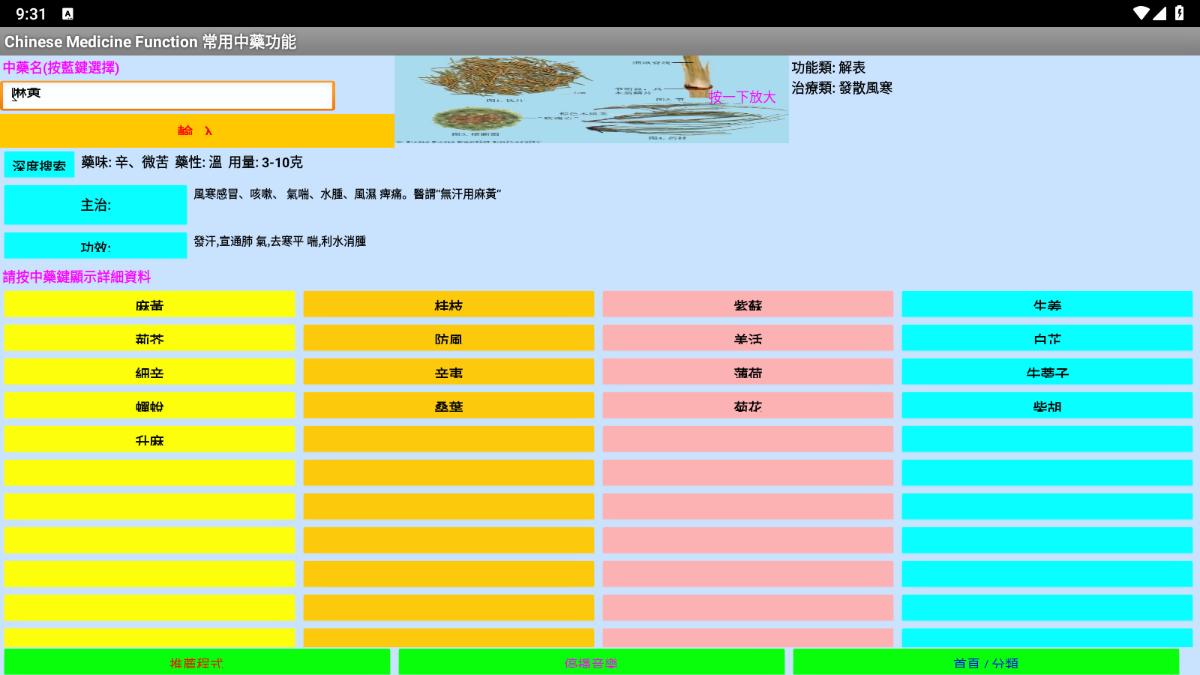Choose the 辛夷 herb

(449, 372)
